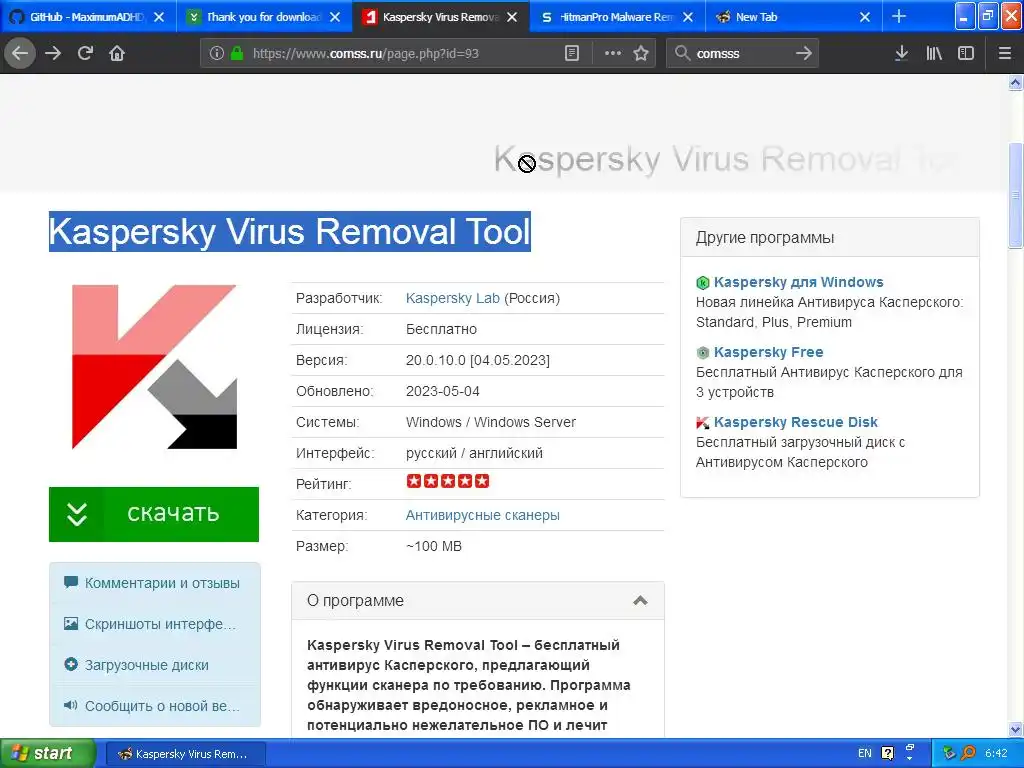Image resolution: width=1024 pixels, height=768 pixels.
Task: Reload the current page
Action: pos(85,53)
